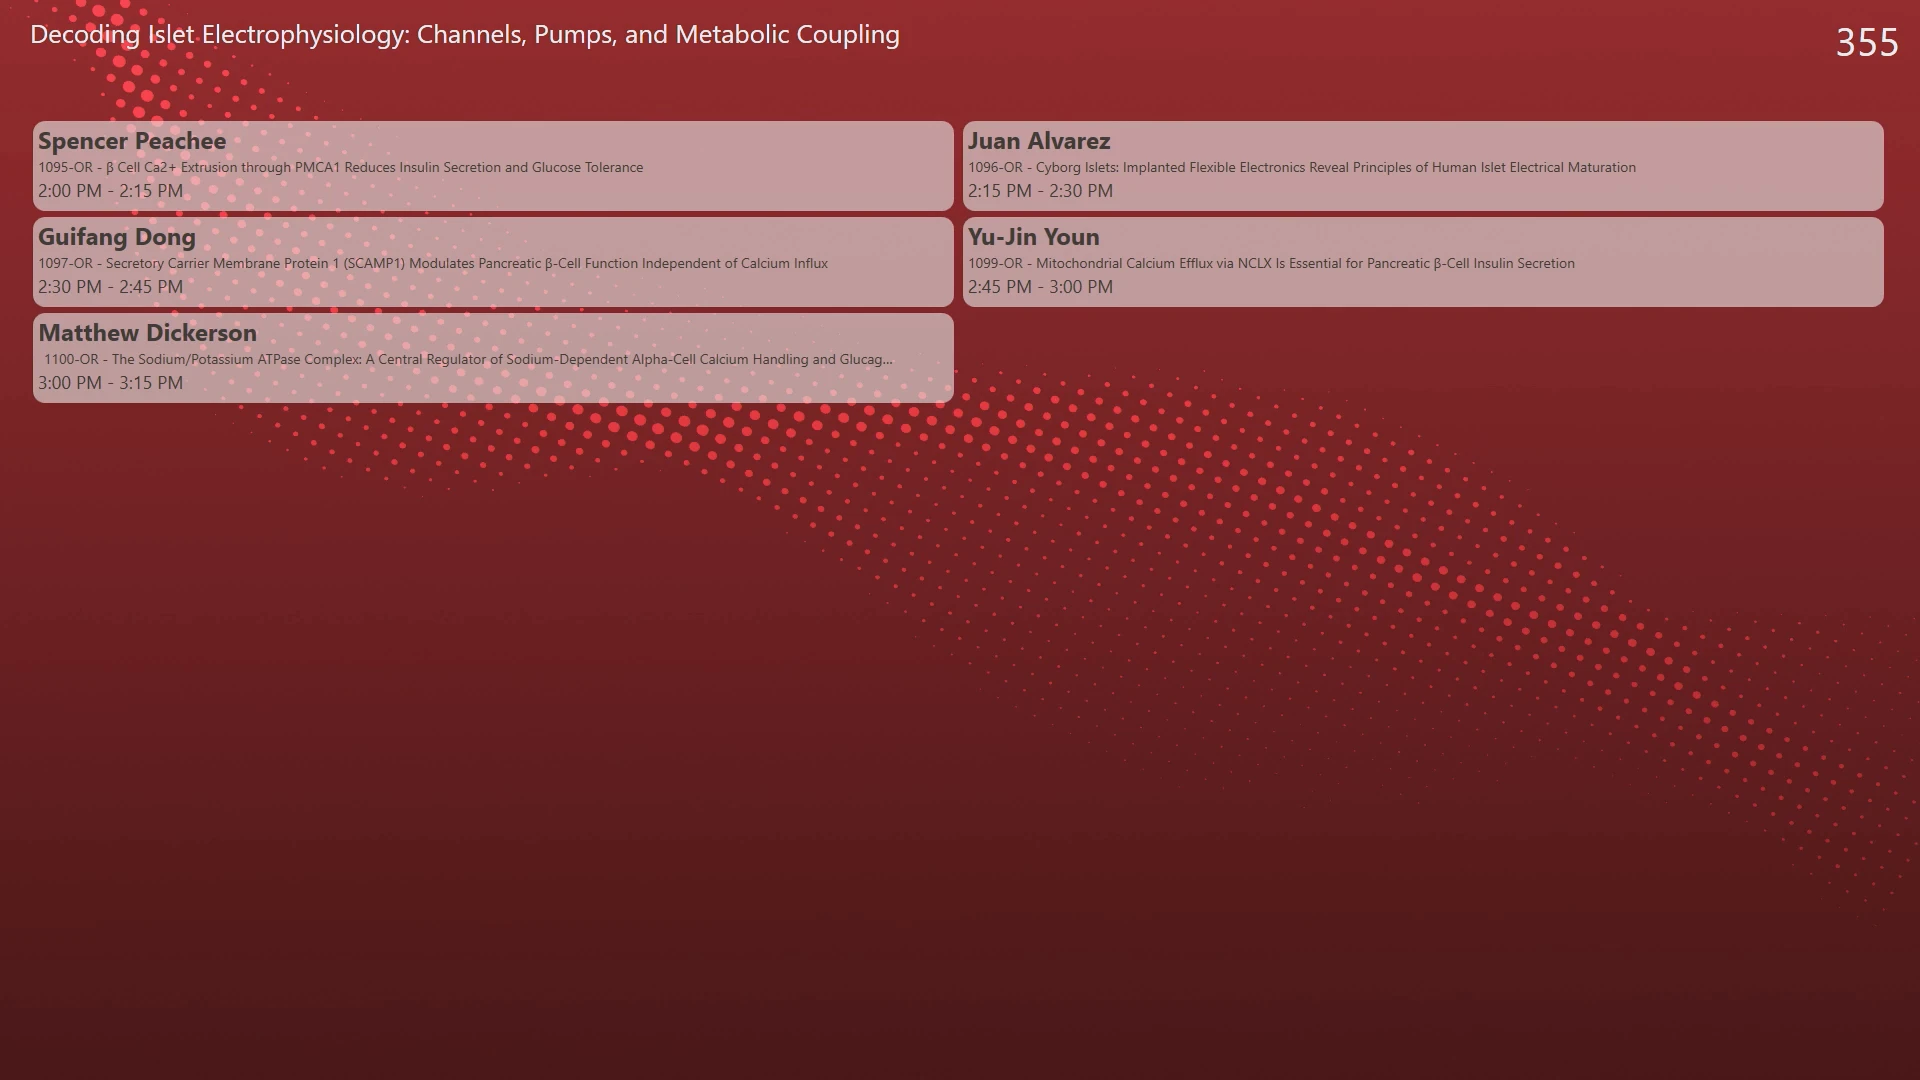Viewport: 1920px width, 1080px height.
Task: Click the room number 355
Action: 1866,42
